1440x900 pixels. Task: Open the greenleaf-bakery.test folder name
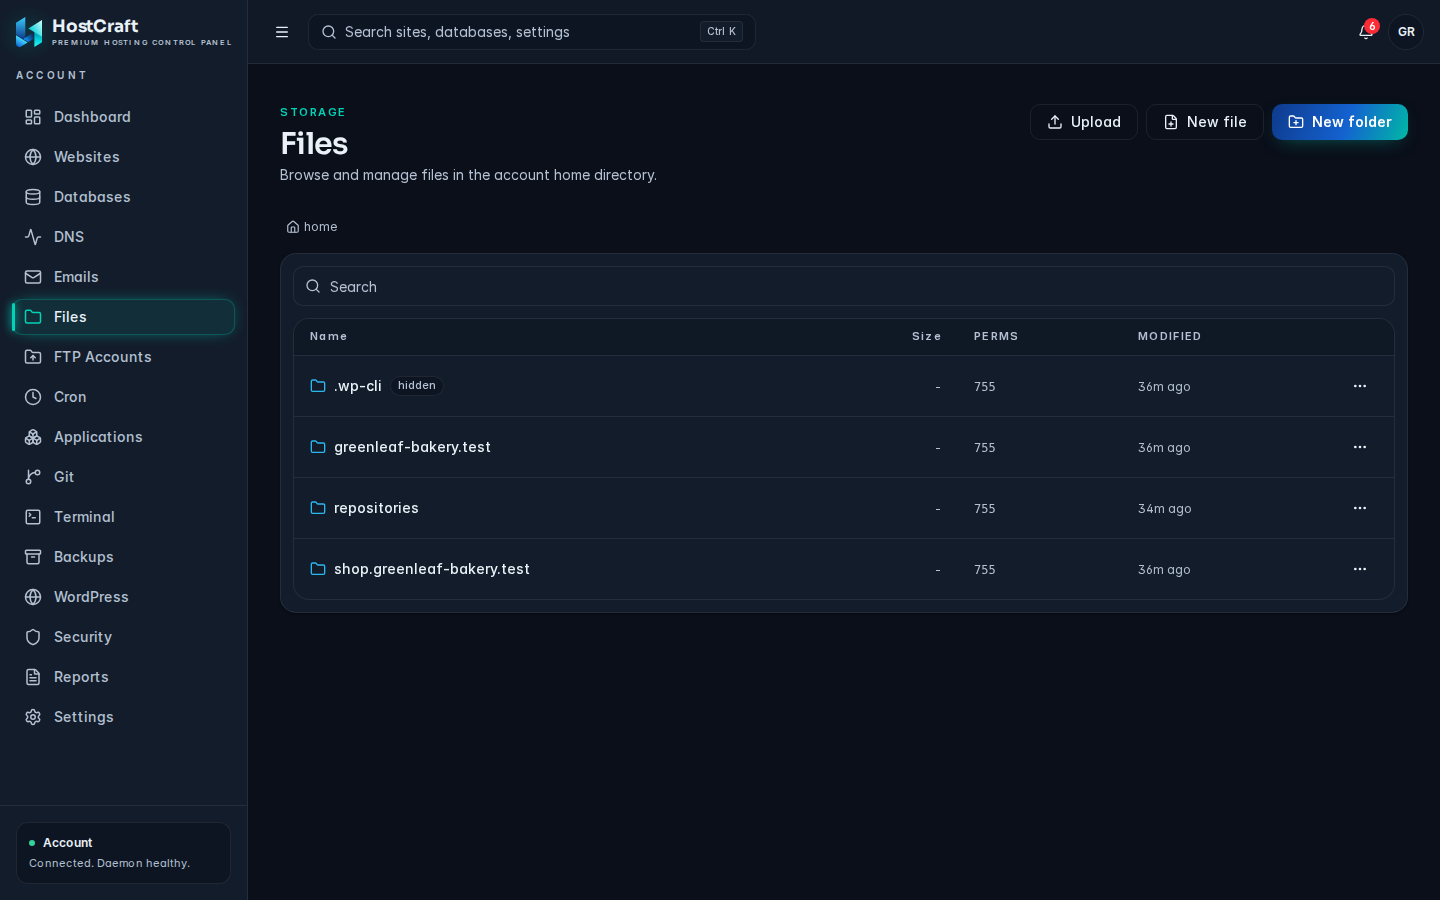tap(412, 447)
